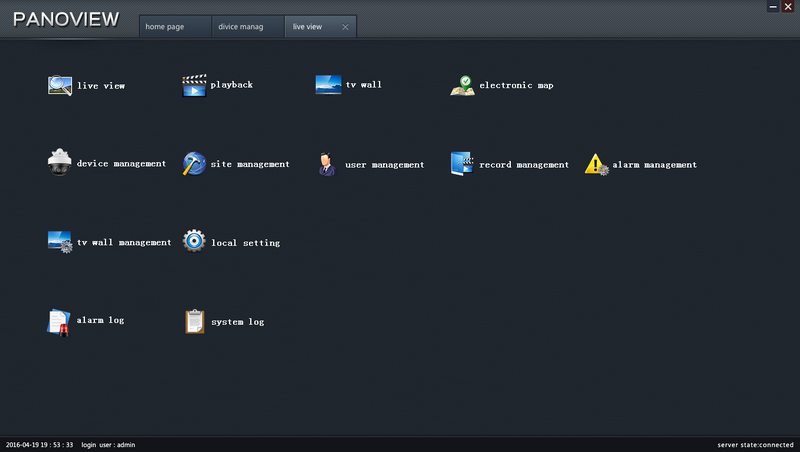
Task: Open the system log clipboard icon
Action: click(x=194, y=321)
